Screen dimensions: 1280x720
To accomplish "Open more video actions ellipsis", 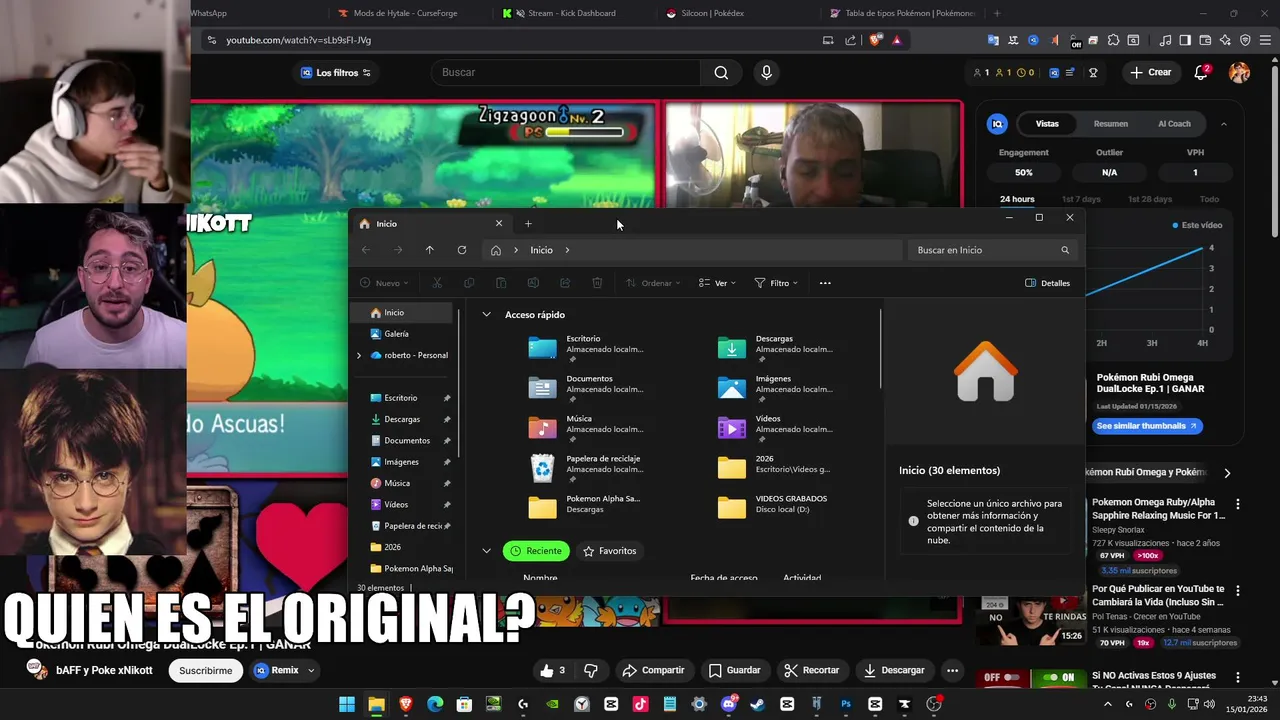I will click(952, 670).
